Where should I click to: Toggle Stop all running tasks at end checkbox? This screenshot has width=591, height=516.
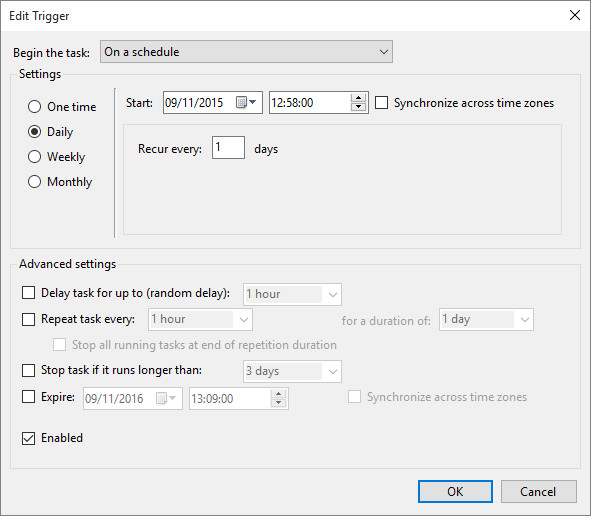tap(60, 345)
